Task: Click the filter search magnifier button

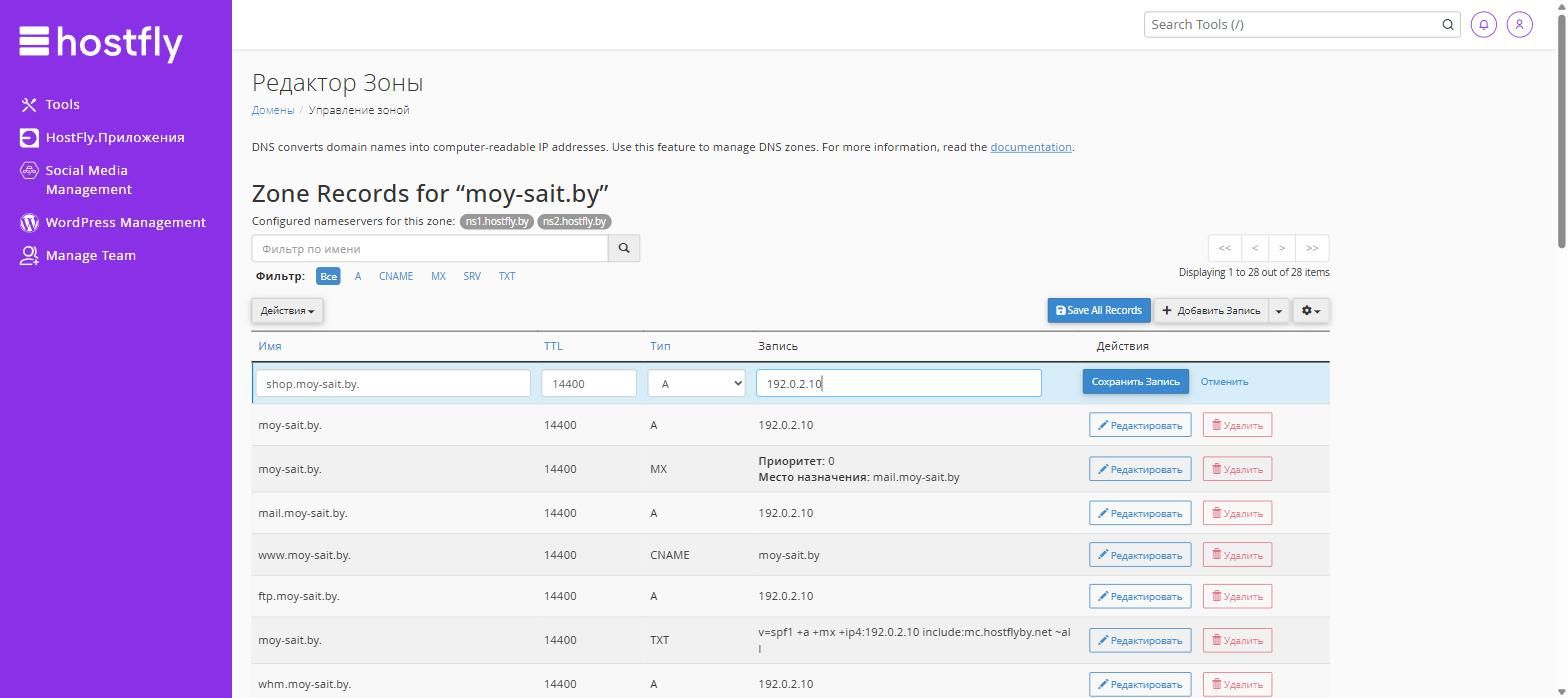Action: tap(624, 248)
